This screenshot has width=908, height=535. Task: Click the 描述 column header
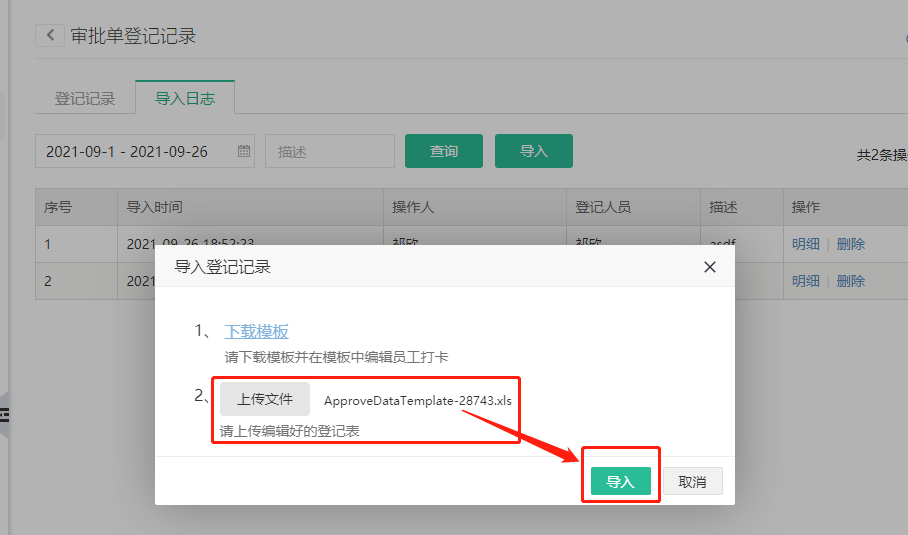741,207
